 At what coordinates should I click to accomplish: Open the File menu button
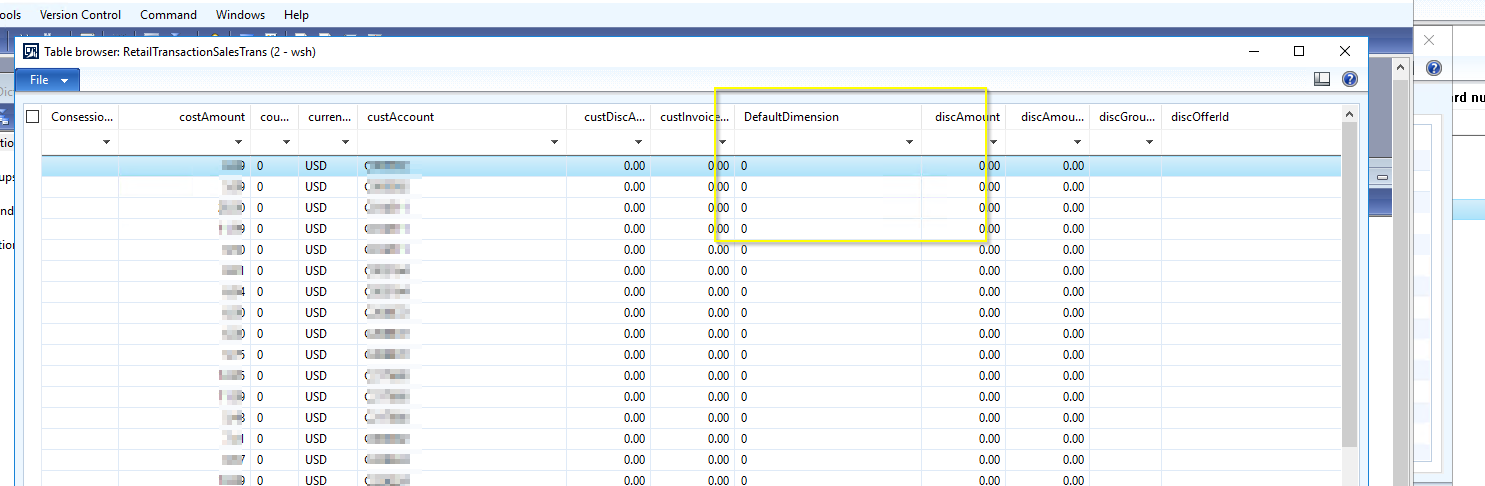pyautogui.click(x=48, y=80)
